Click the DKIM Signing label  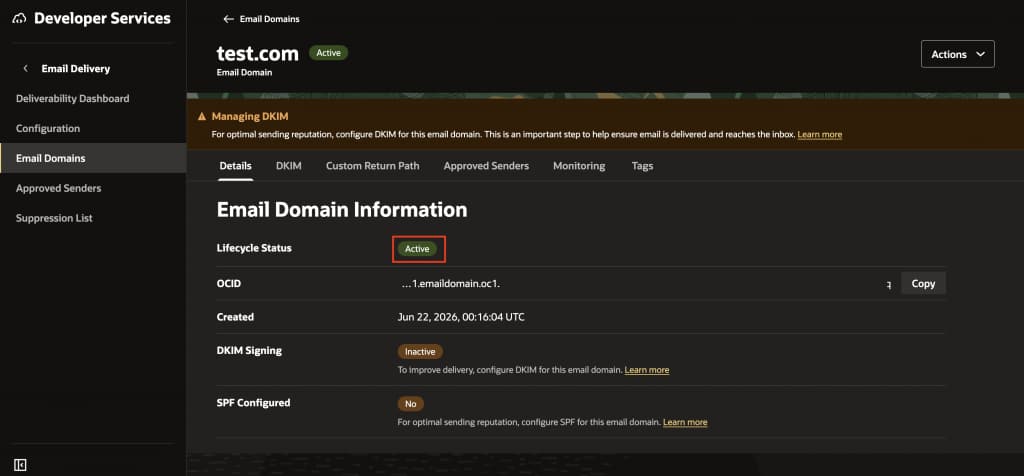click(x=249, y=351)
